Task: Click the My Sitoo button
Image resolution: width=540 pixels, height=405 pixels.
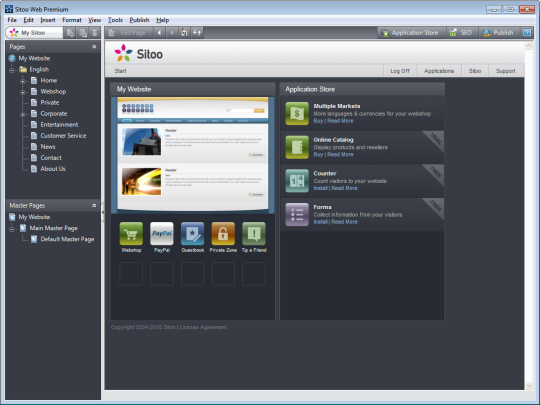Action: coord(34,33)
